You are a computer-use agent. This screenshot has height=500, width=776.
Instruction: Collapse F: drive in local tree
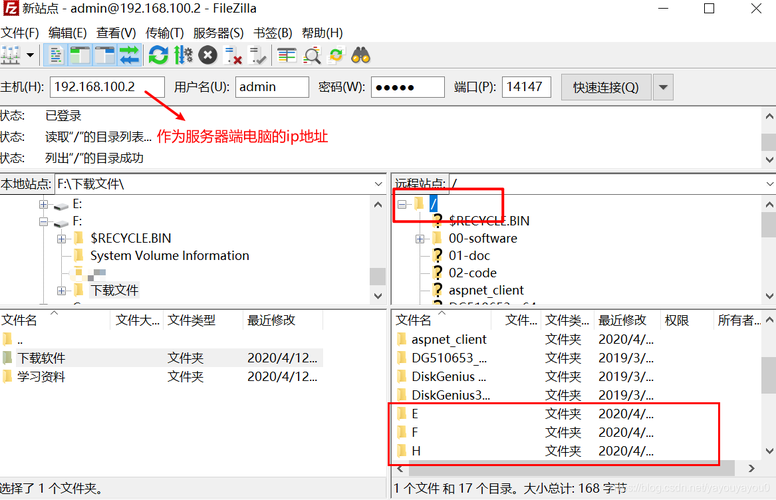click(x=44, y=221)
